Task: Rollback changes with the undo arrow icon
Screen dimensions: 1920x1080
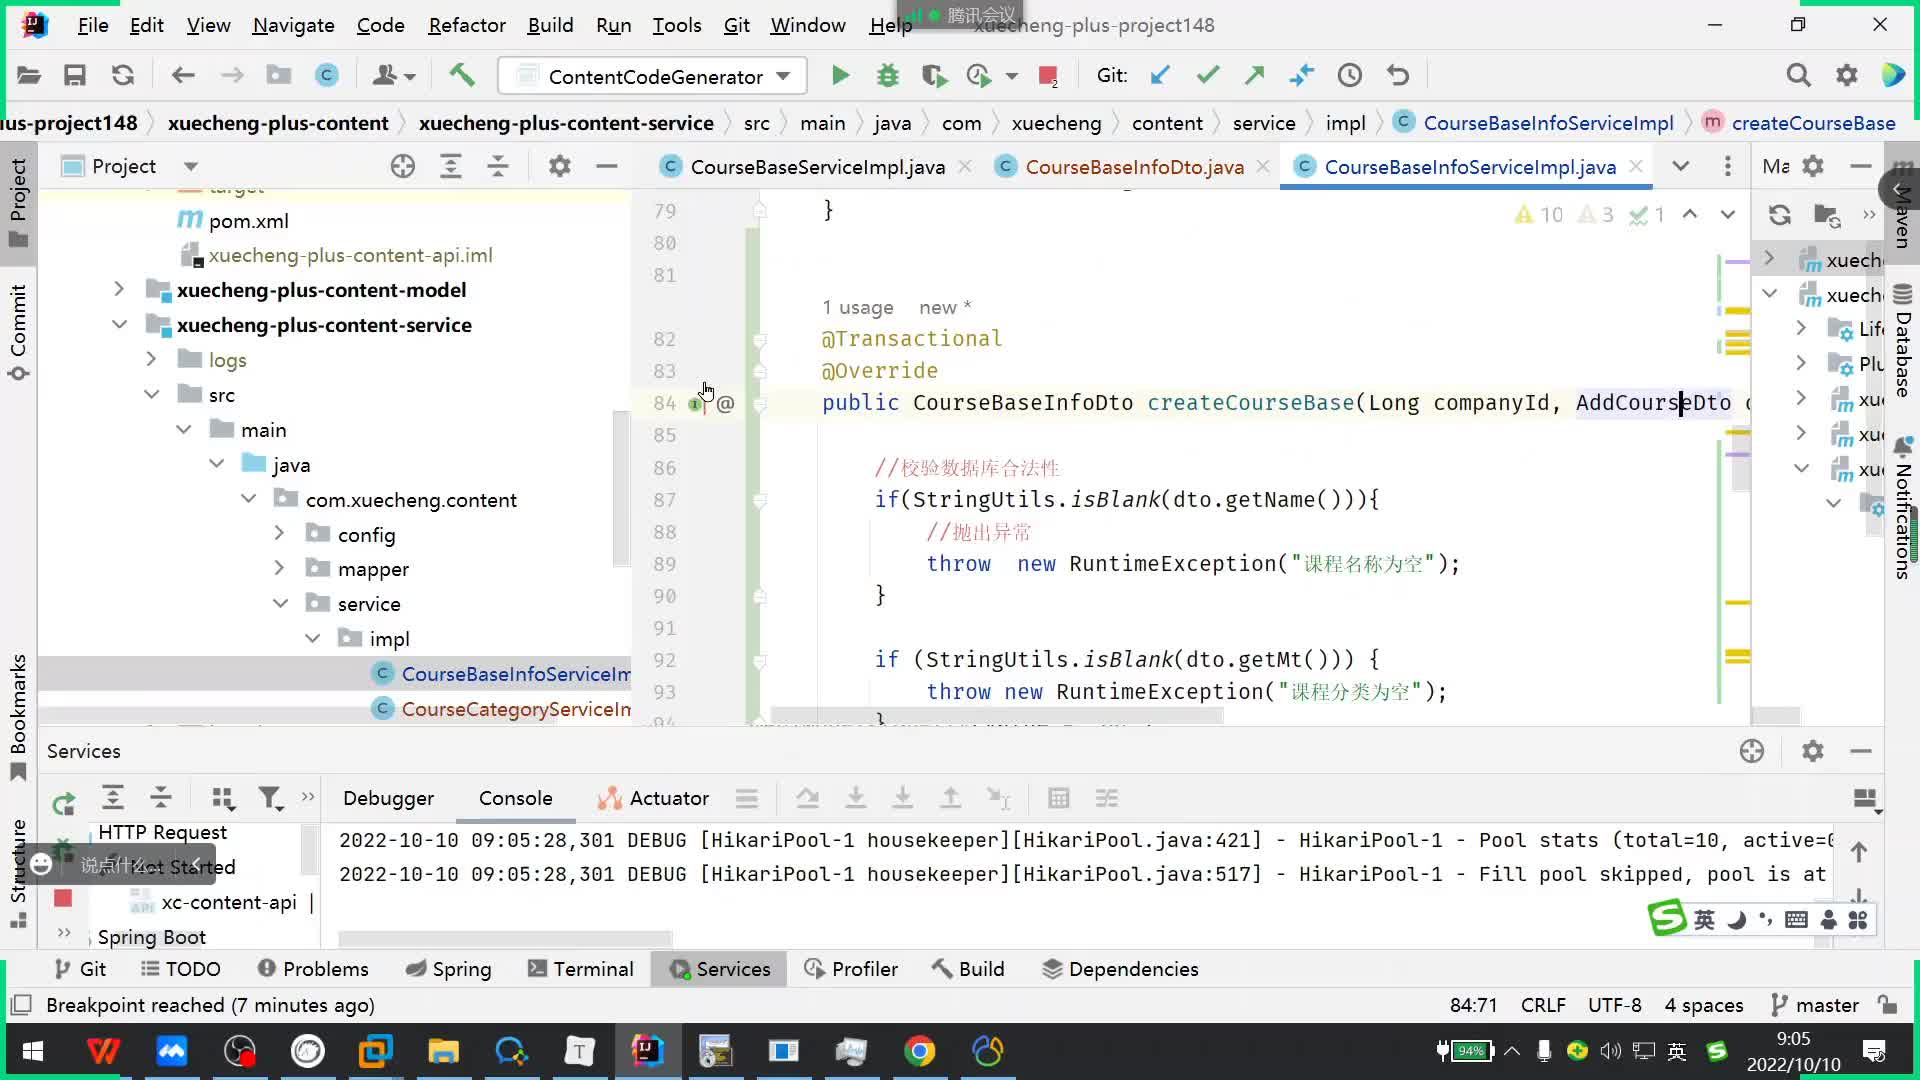Action: pyautogui.click(x=1398, y=76)
